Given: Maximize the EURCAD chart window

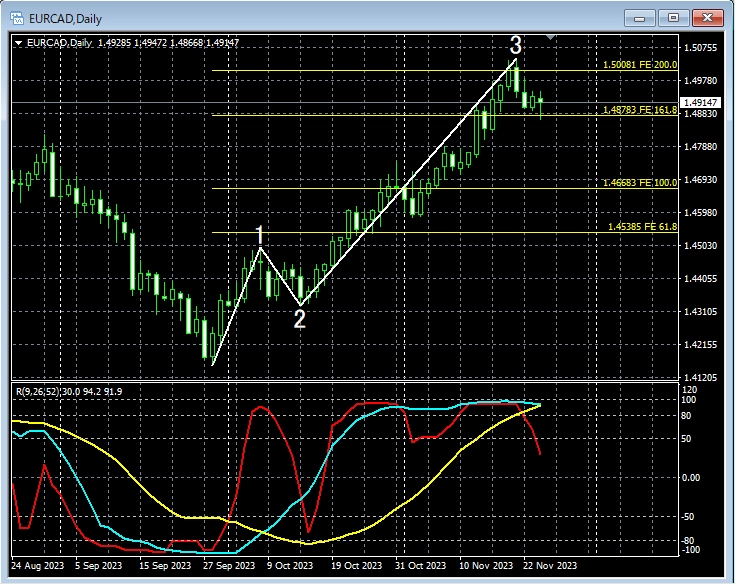Looking at the screenshot, I should 673,17.
